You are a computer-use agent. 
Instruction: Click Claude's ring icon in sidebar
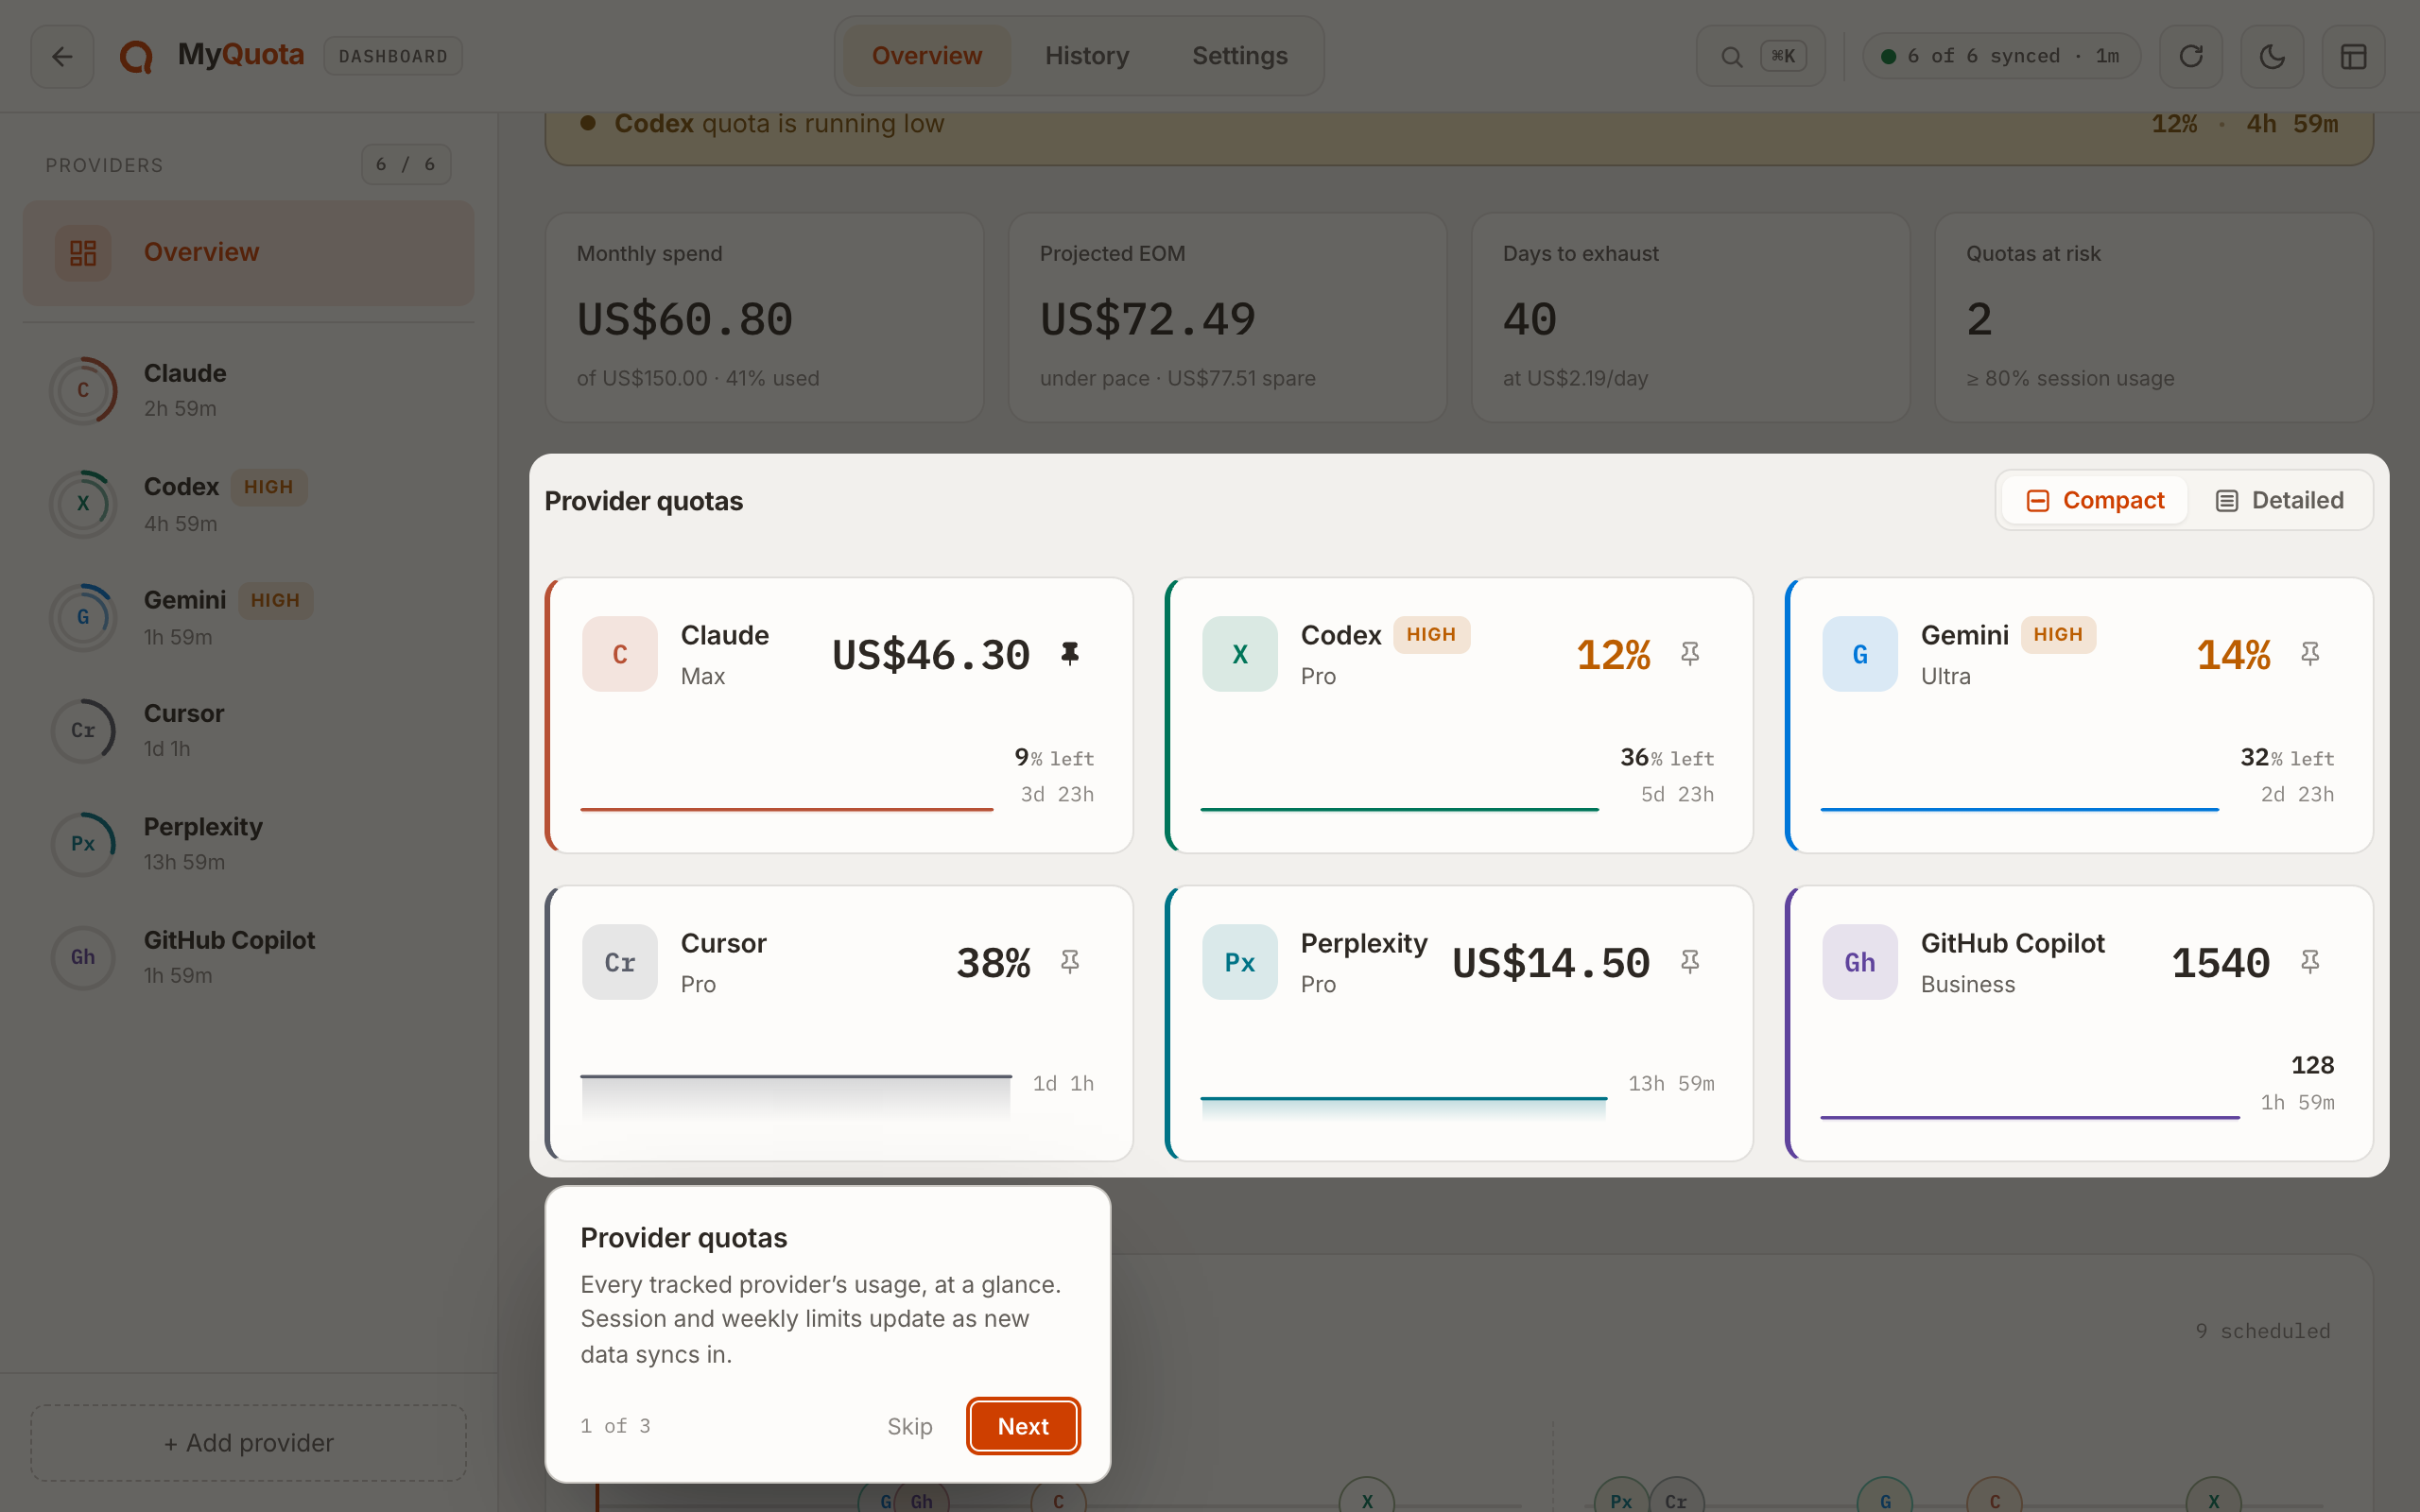(83, 390)
